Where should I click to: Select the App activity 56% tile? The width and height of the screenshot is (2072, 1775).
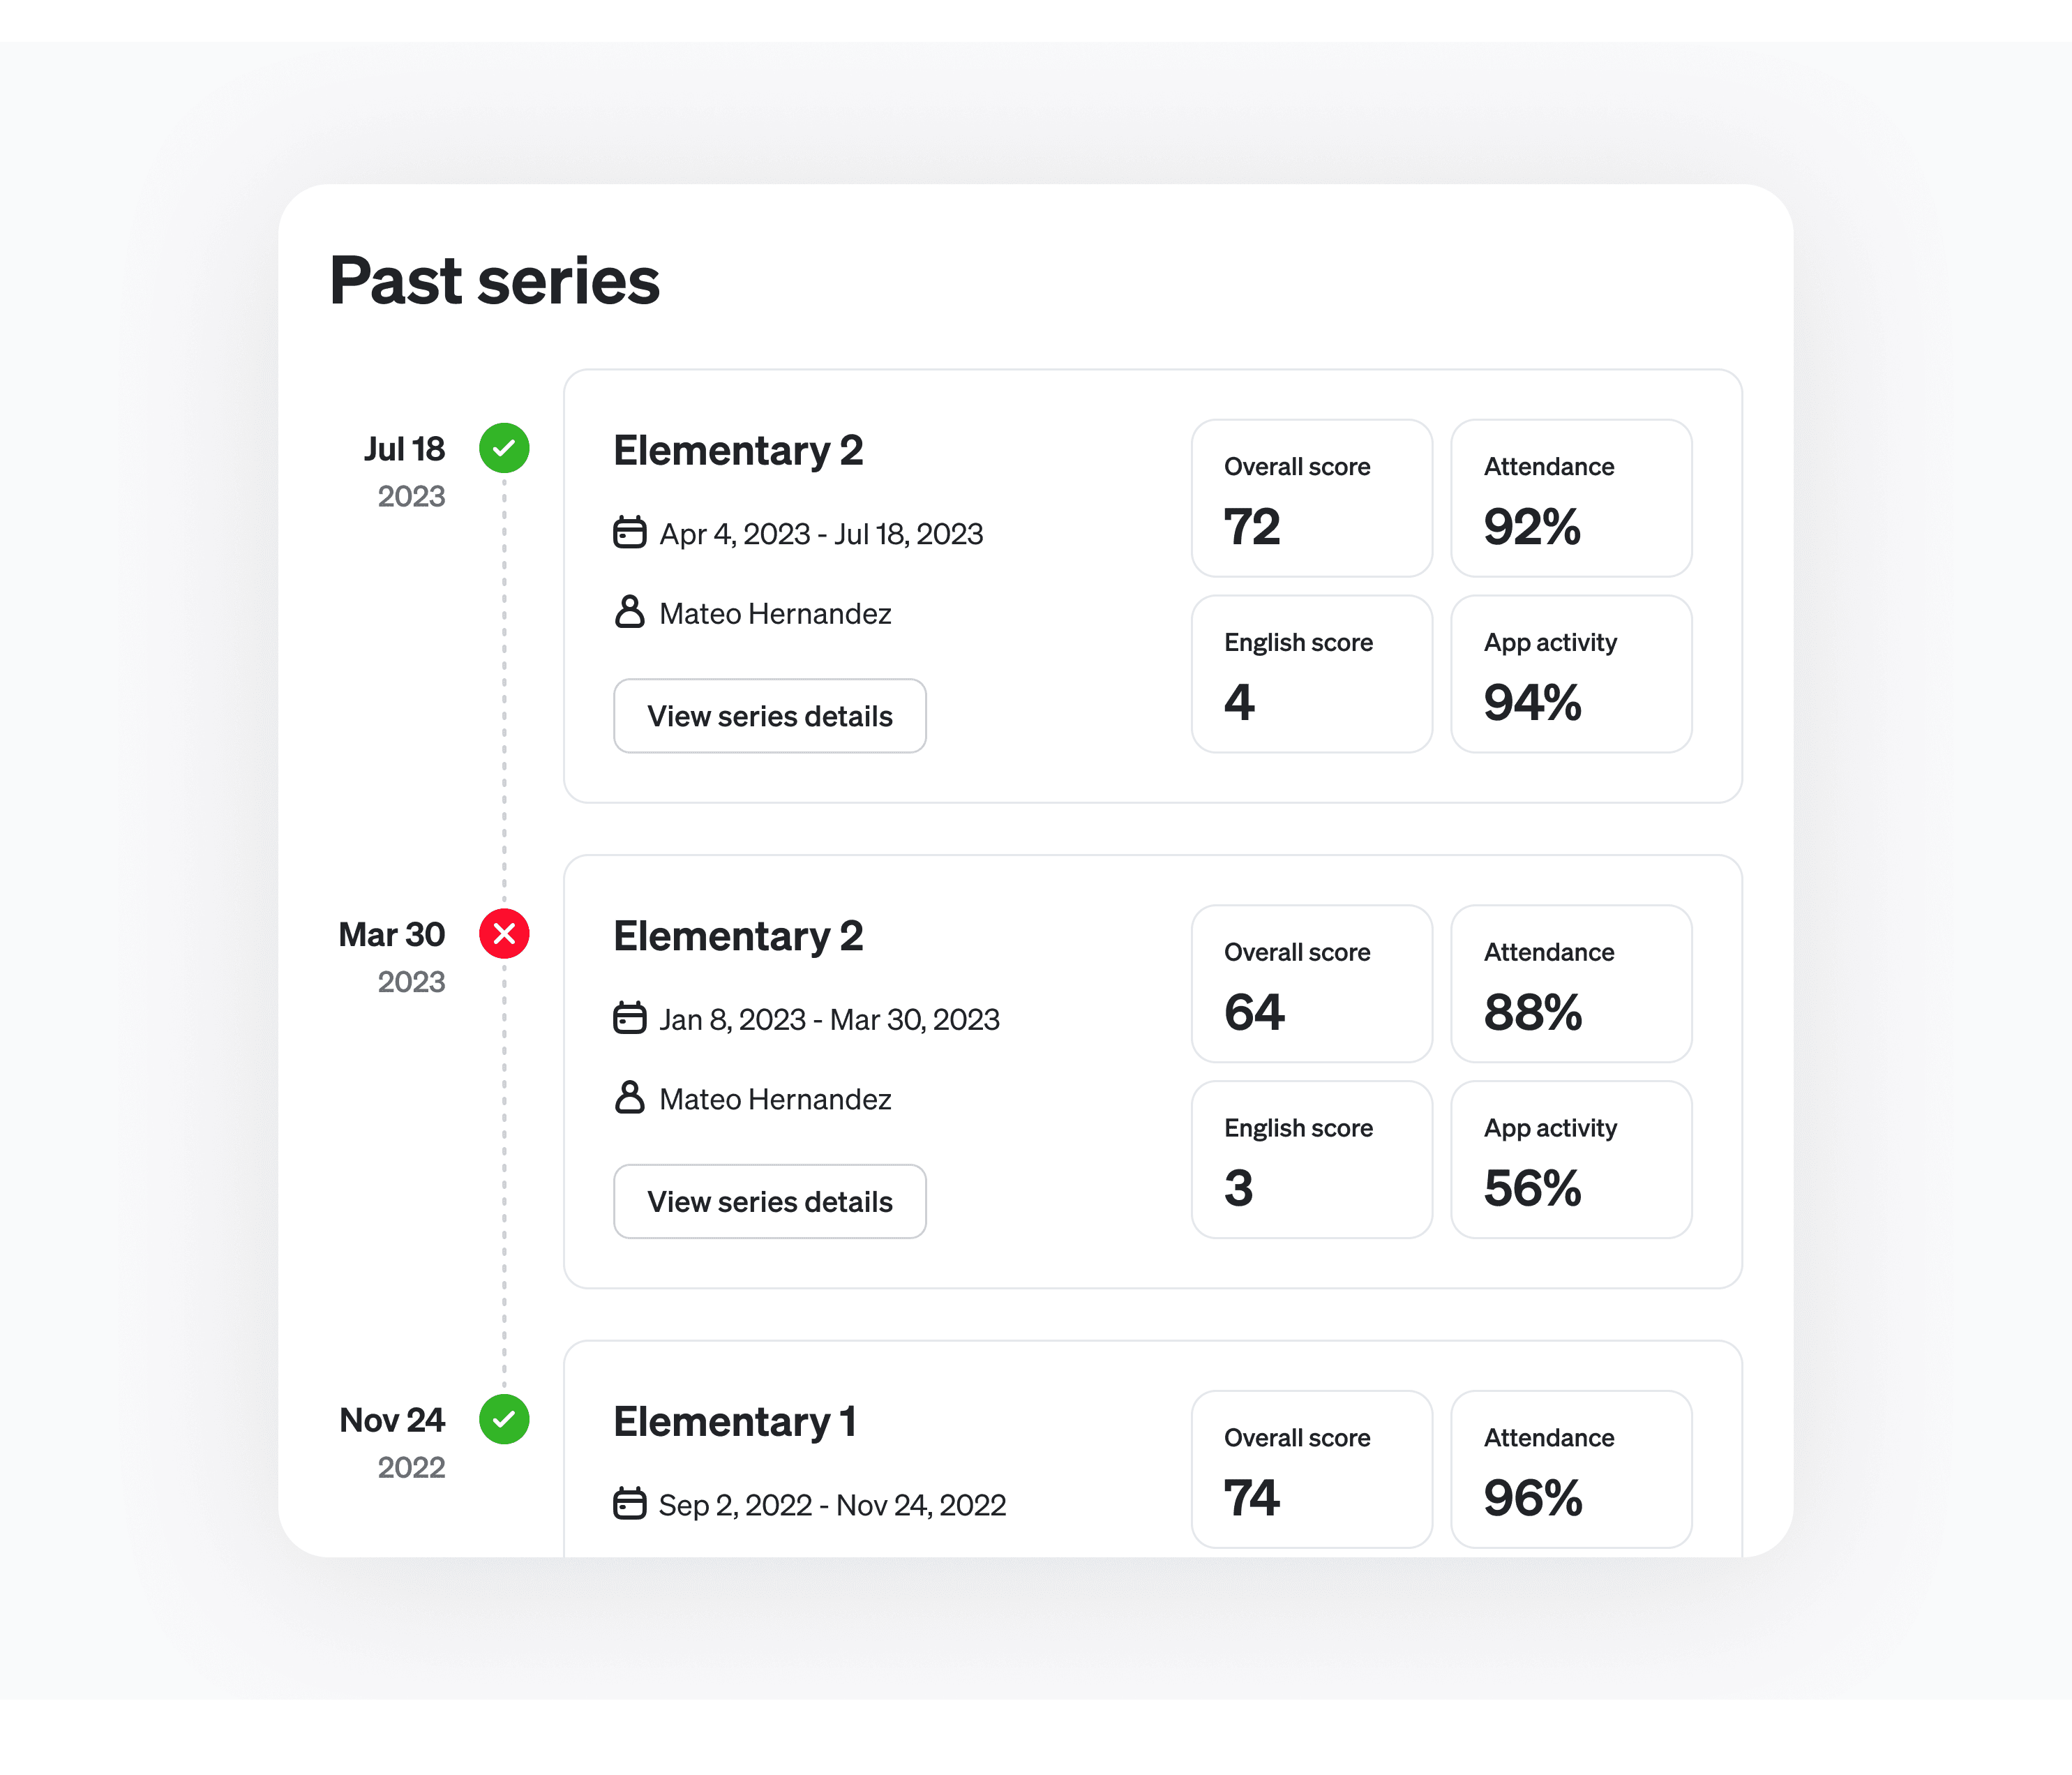[x=1571, y=1160]
